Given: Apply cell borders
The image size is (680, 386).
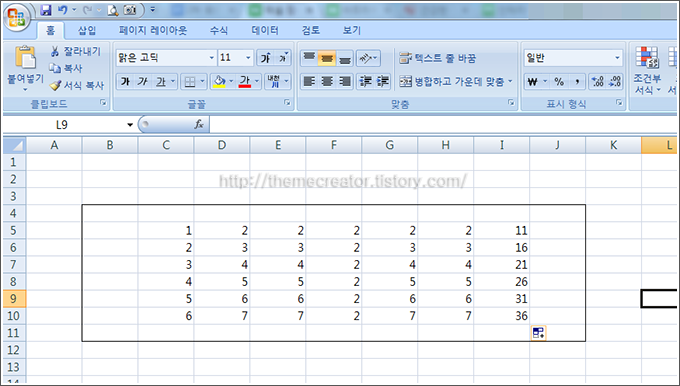Looking at the screenshot, I should pos(190,82).
